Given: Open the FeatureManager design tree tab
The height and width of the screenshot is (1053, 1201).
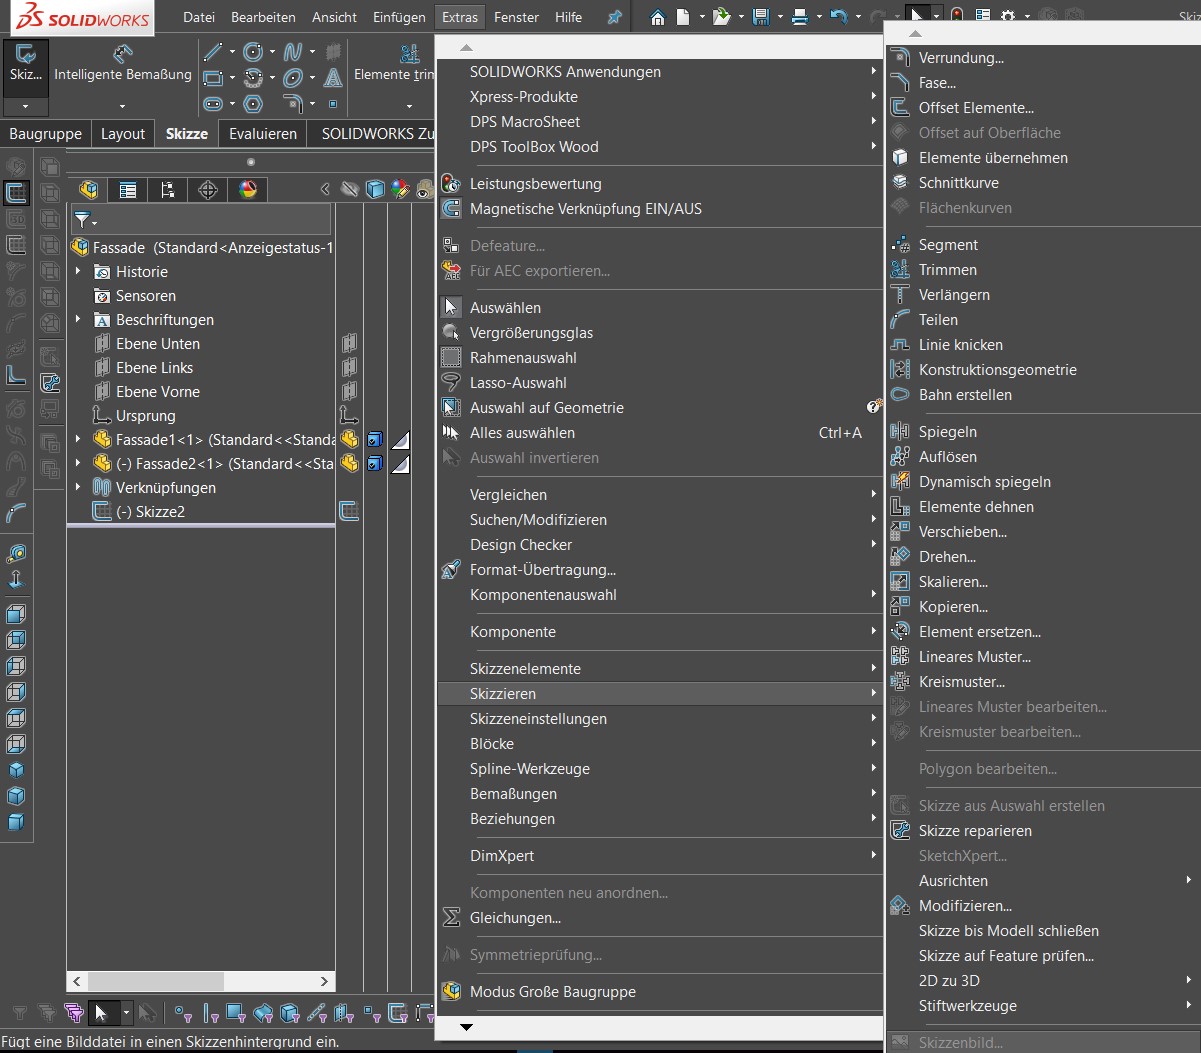Looking at the screenshot, I should click(89, 189).
